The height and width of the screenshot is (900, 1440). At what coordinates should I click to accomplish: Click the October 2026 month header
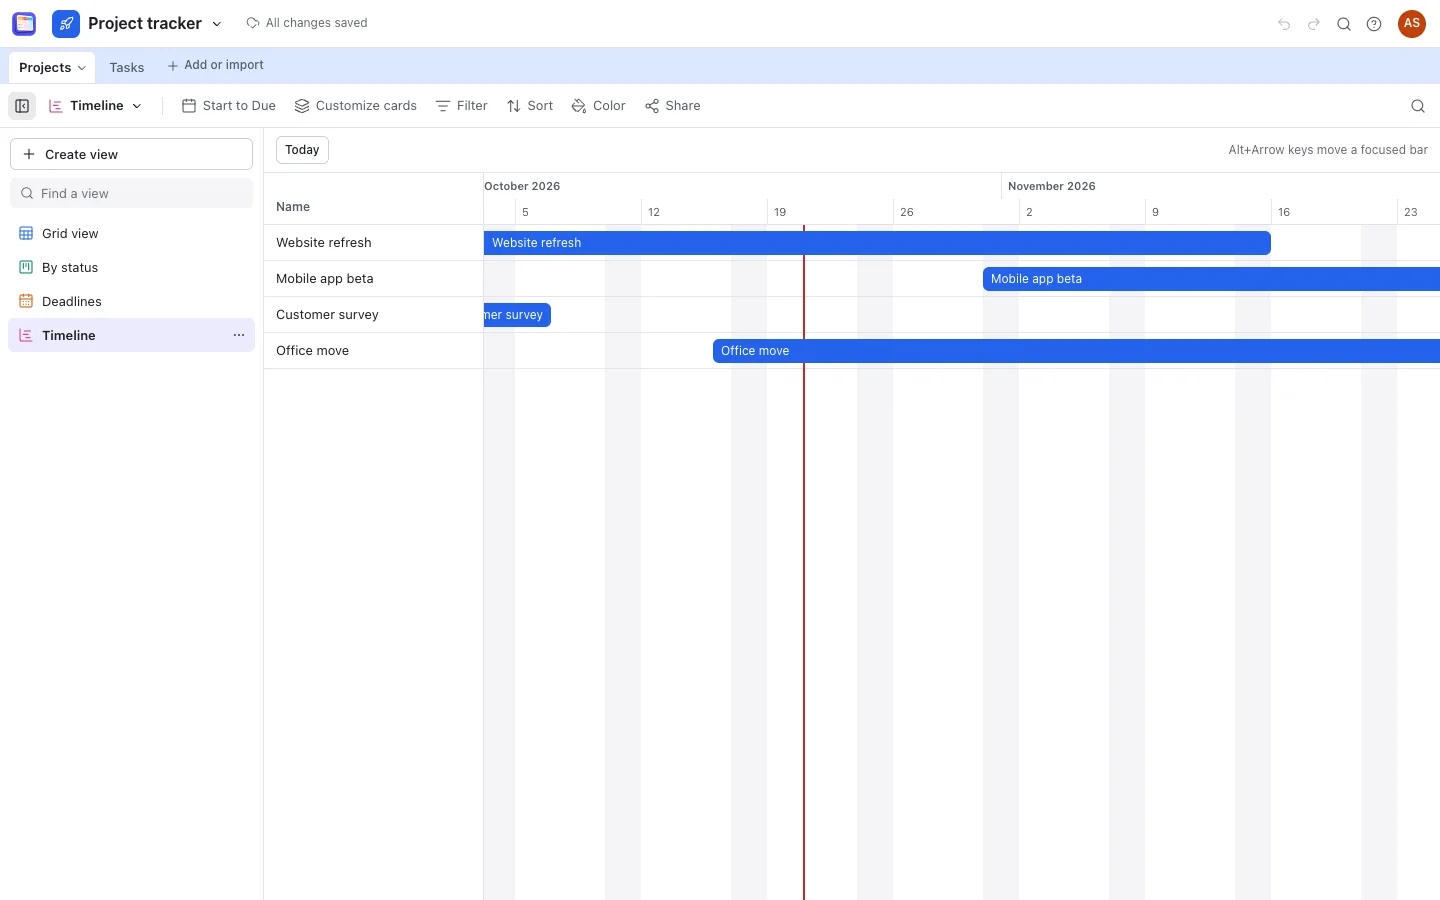pyautogui.click(x=522, y=186)
